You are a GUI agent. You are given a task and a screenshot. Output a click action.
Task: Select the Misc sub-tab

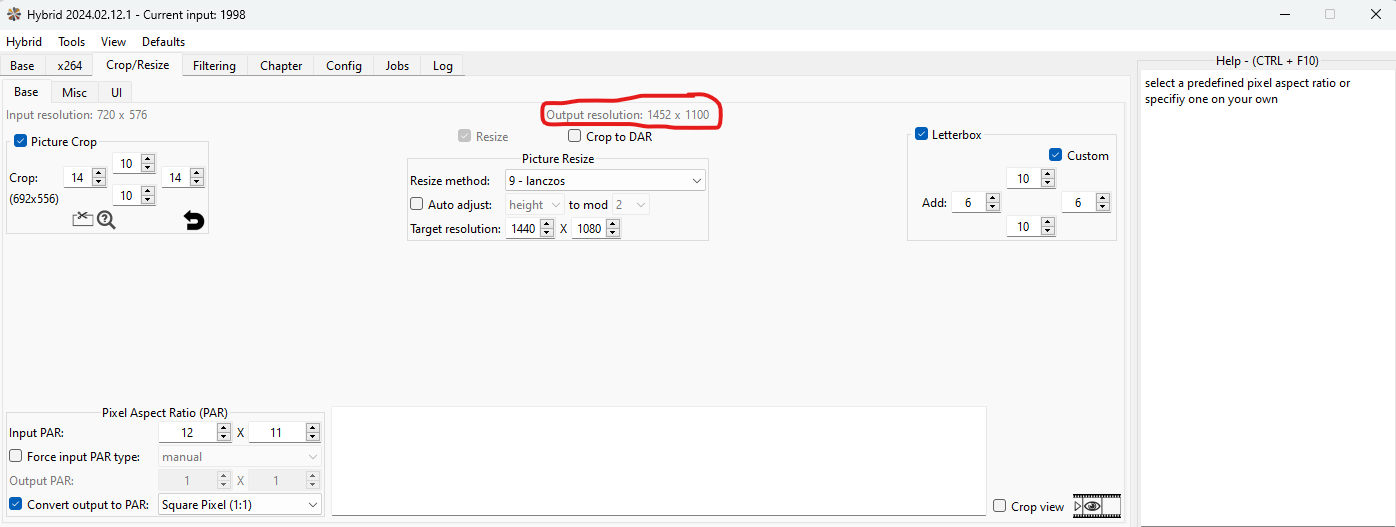[74, 92]
